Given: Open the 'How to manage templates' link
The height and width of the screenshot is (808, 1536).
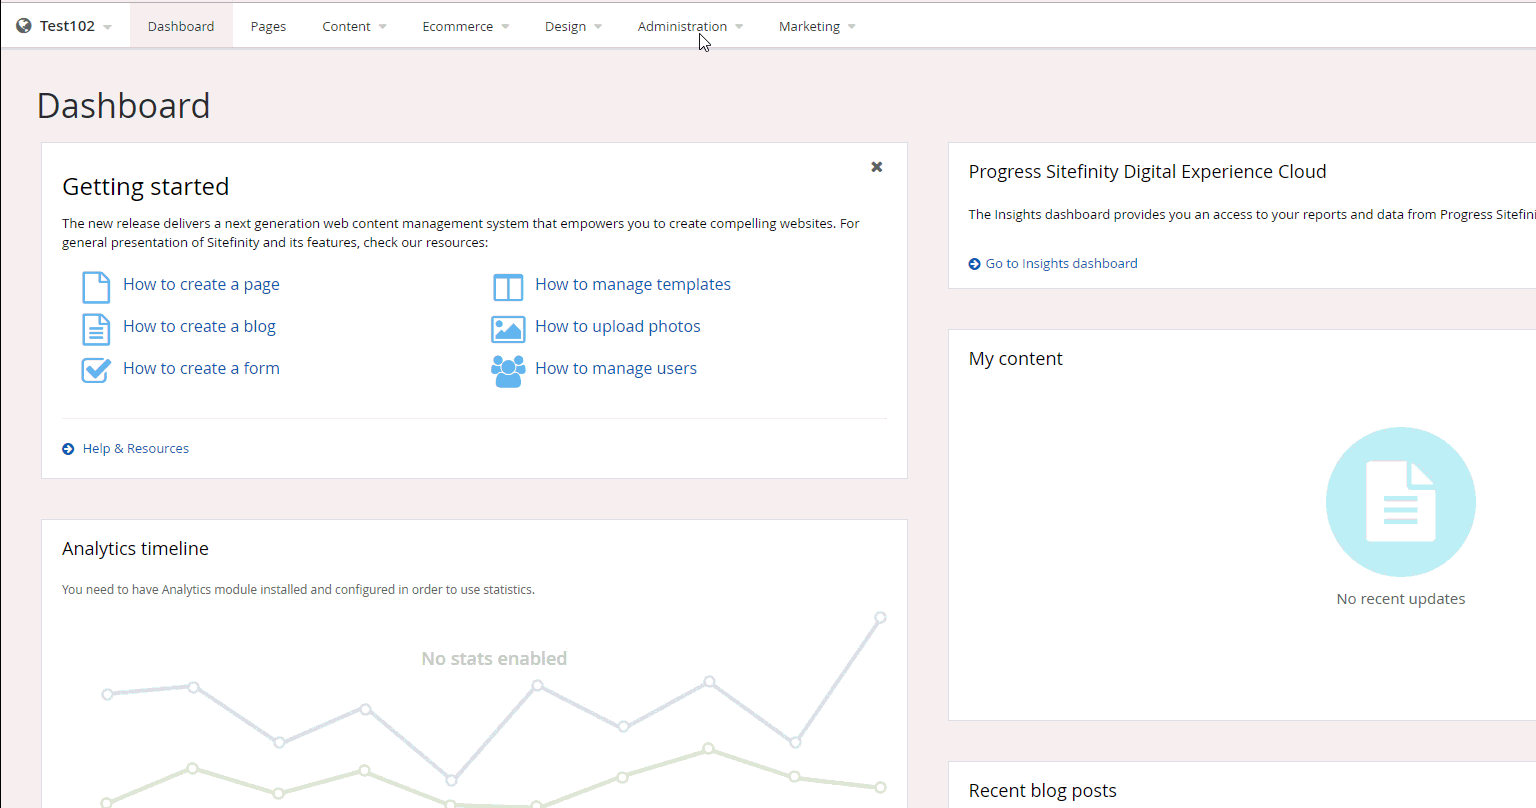Looking at the screenshot, I should (632, 285).
